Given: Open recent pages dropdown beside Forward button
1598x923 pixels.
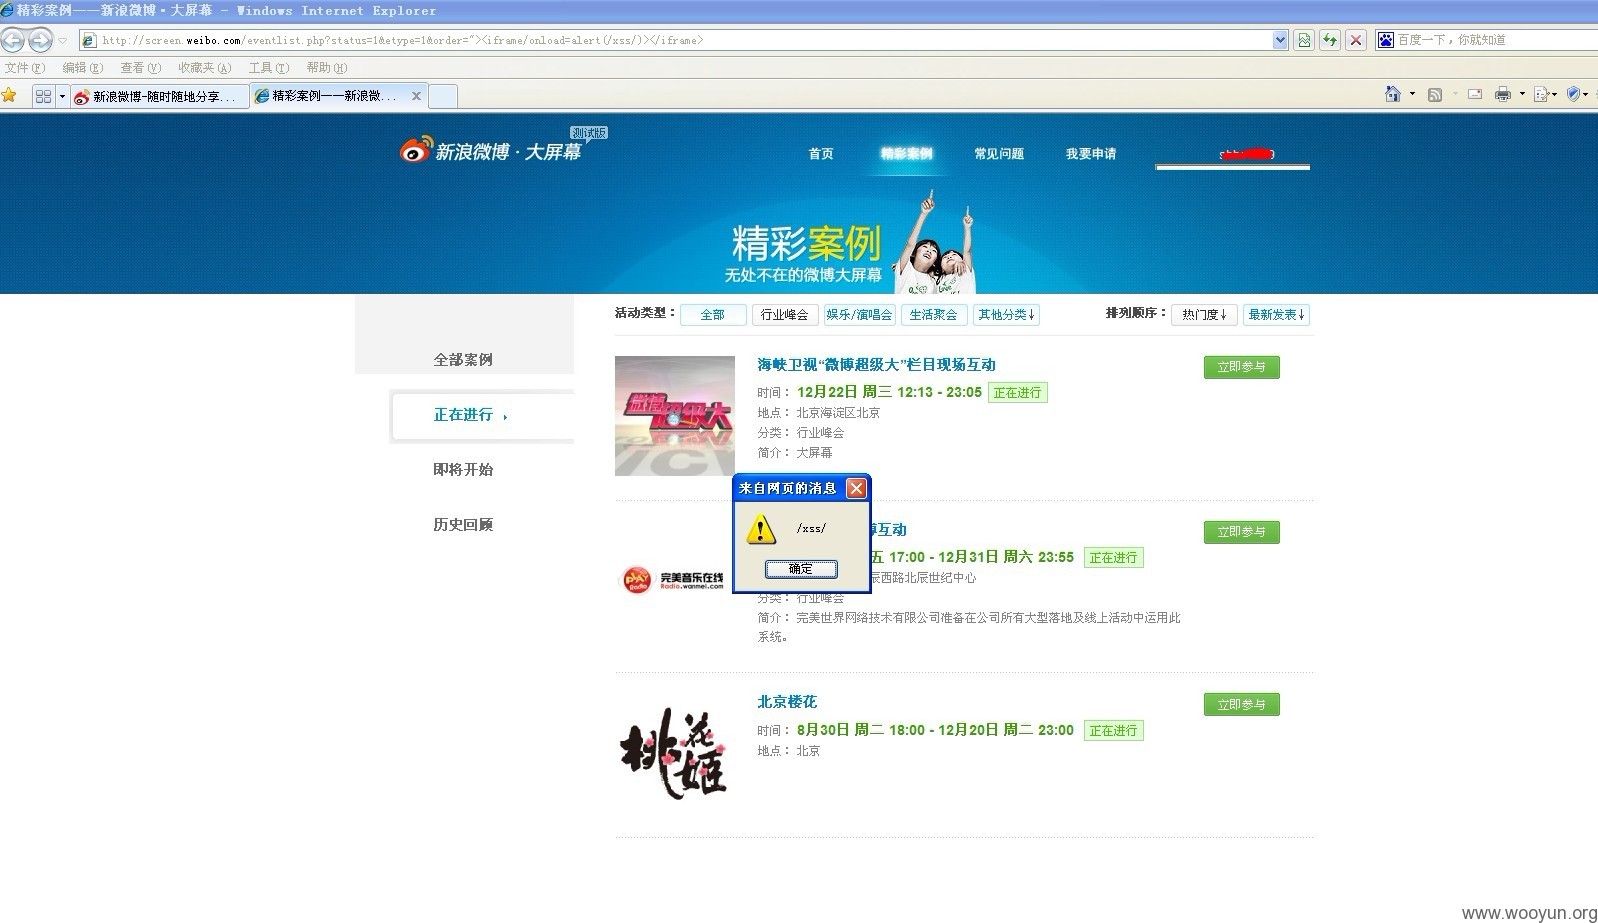Looking at the screenshot, I should (62, 41).
